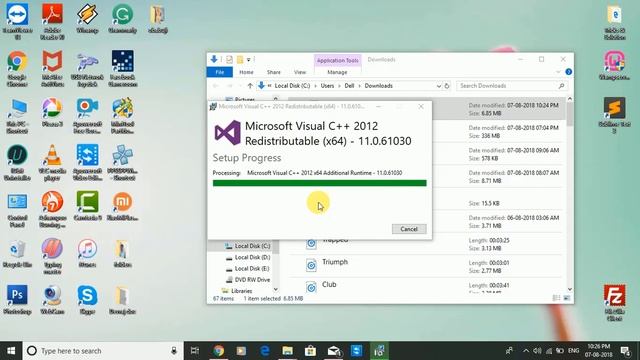
Task: Open Microsoft Store from the taskbar
Action: click(310, 351)
